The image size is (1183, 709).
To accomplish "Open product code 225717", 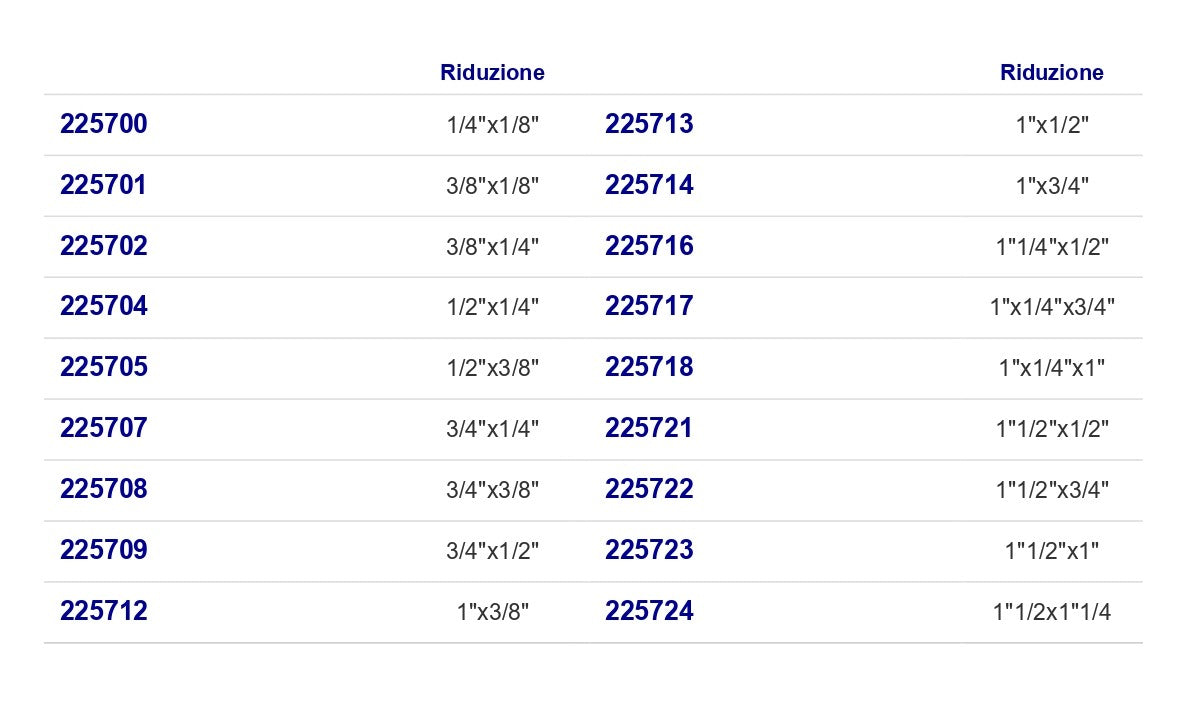I will pyautogui.click(x=649, y=306).
